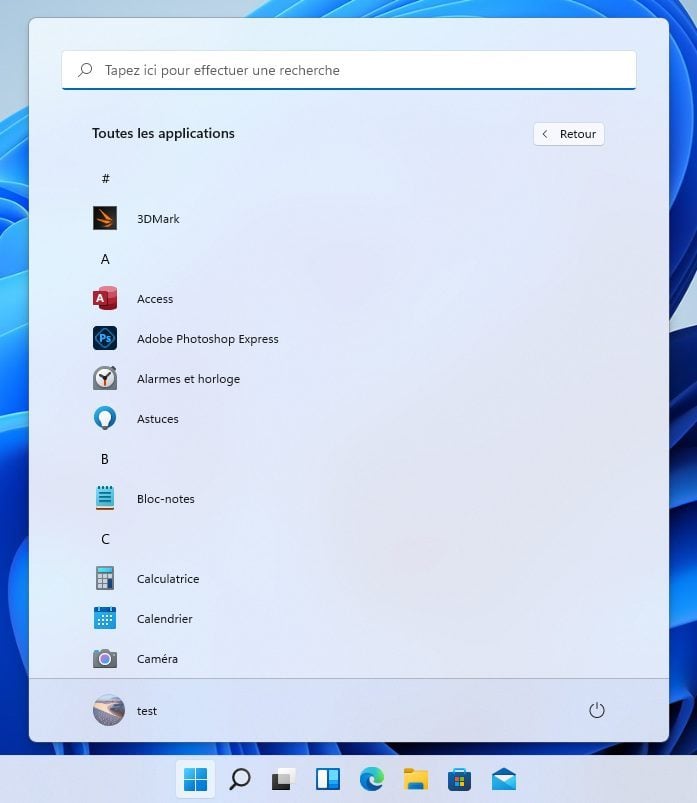This screenshot has height=803, width=697.
Task: Select 'Adobe Photoshop Express' text entry
Action: (x=208, y=339)
